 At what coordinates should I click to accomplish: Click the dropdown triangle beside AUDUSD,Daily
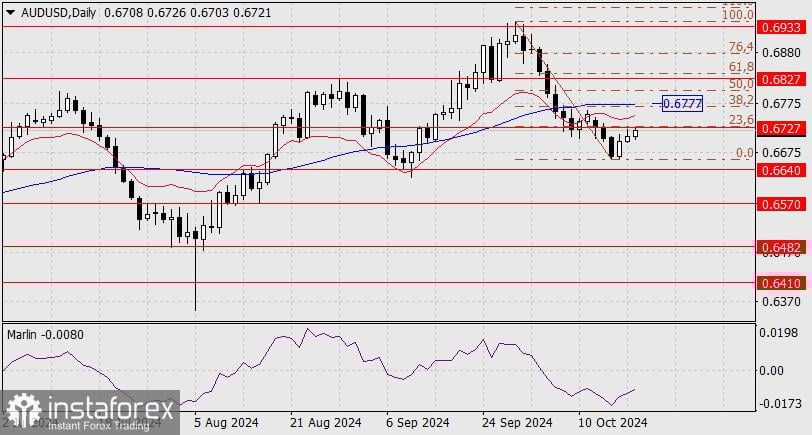11,13
